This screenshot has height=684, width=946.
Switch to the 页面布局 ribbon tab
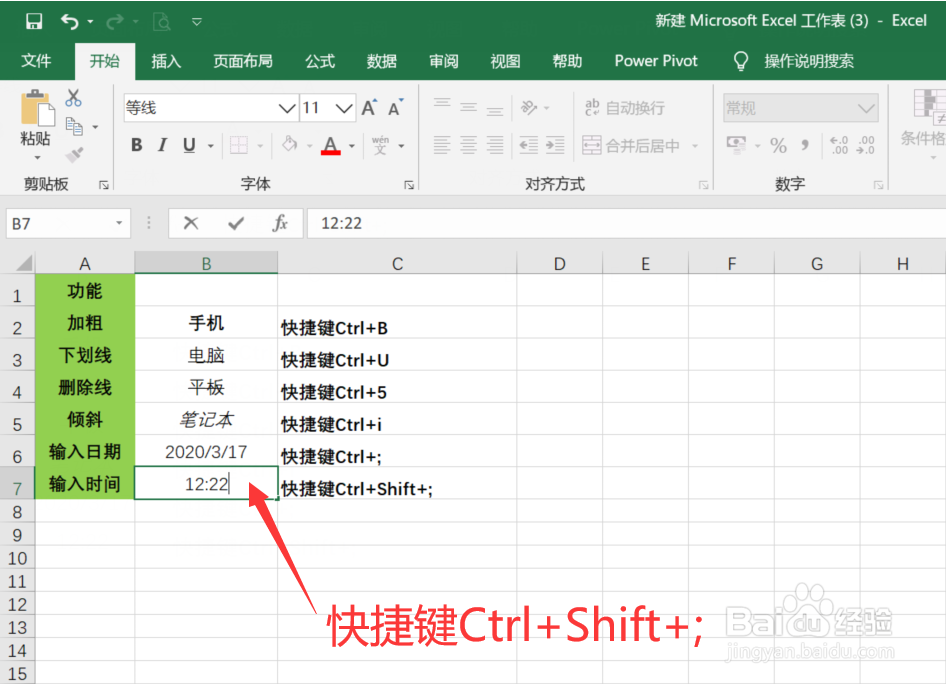click(x=243, y=61)
